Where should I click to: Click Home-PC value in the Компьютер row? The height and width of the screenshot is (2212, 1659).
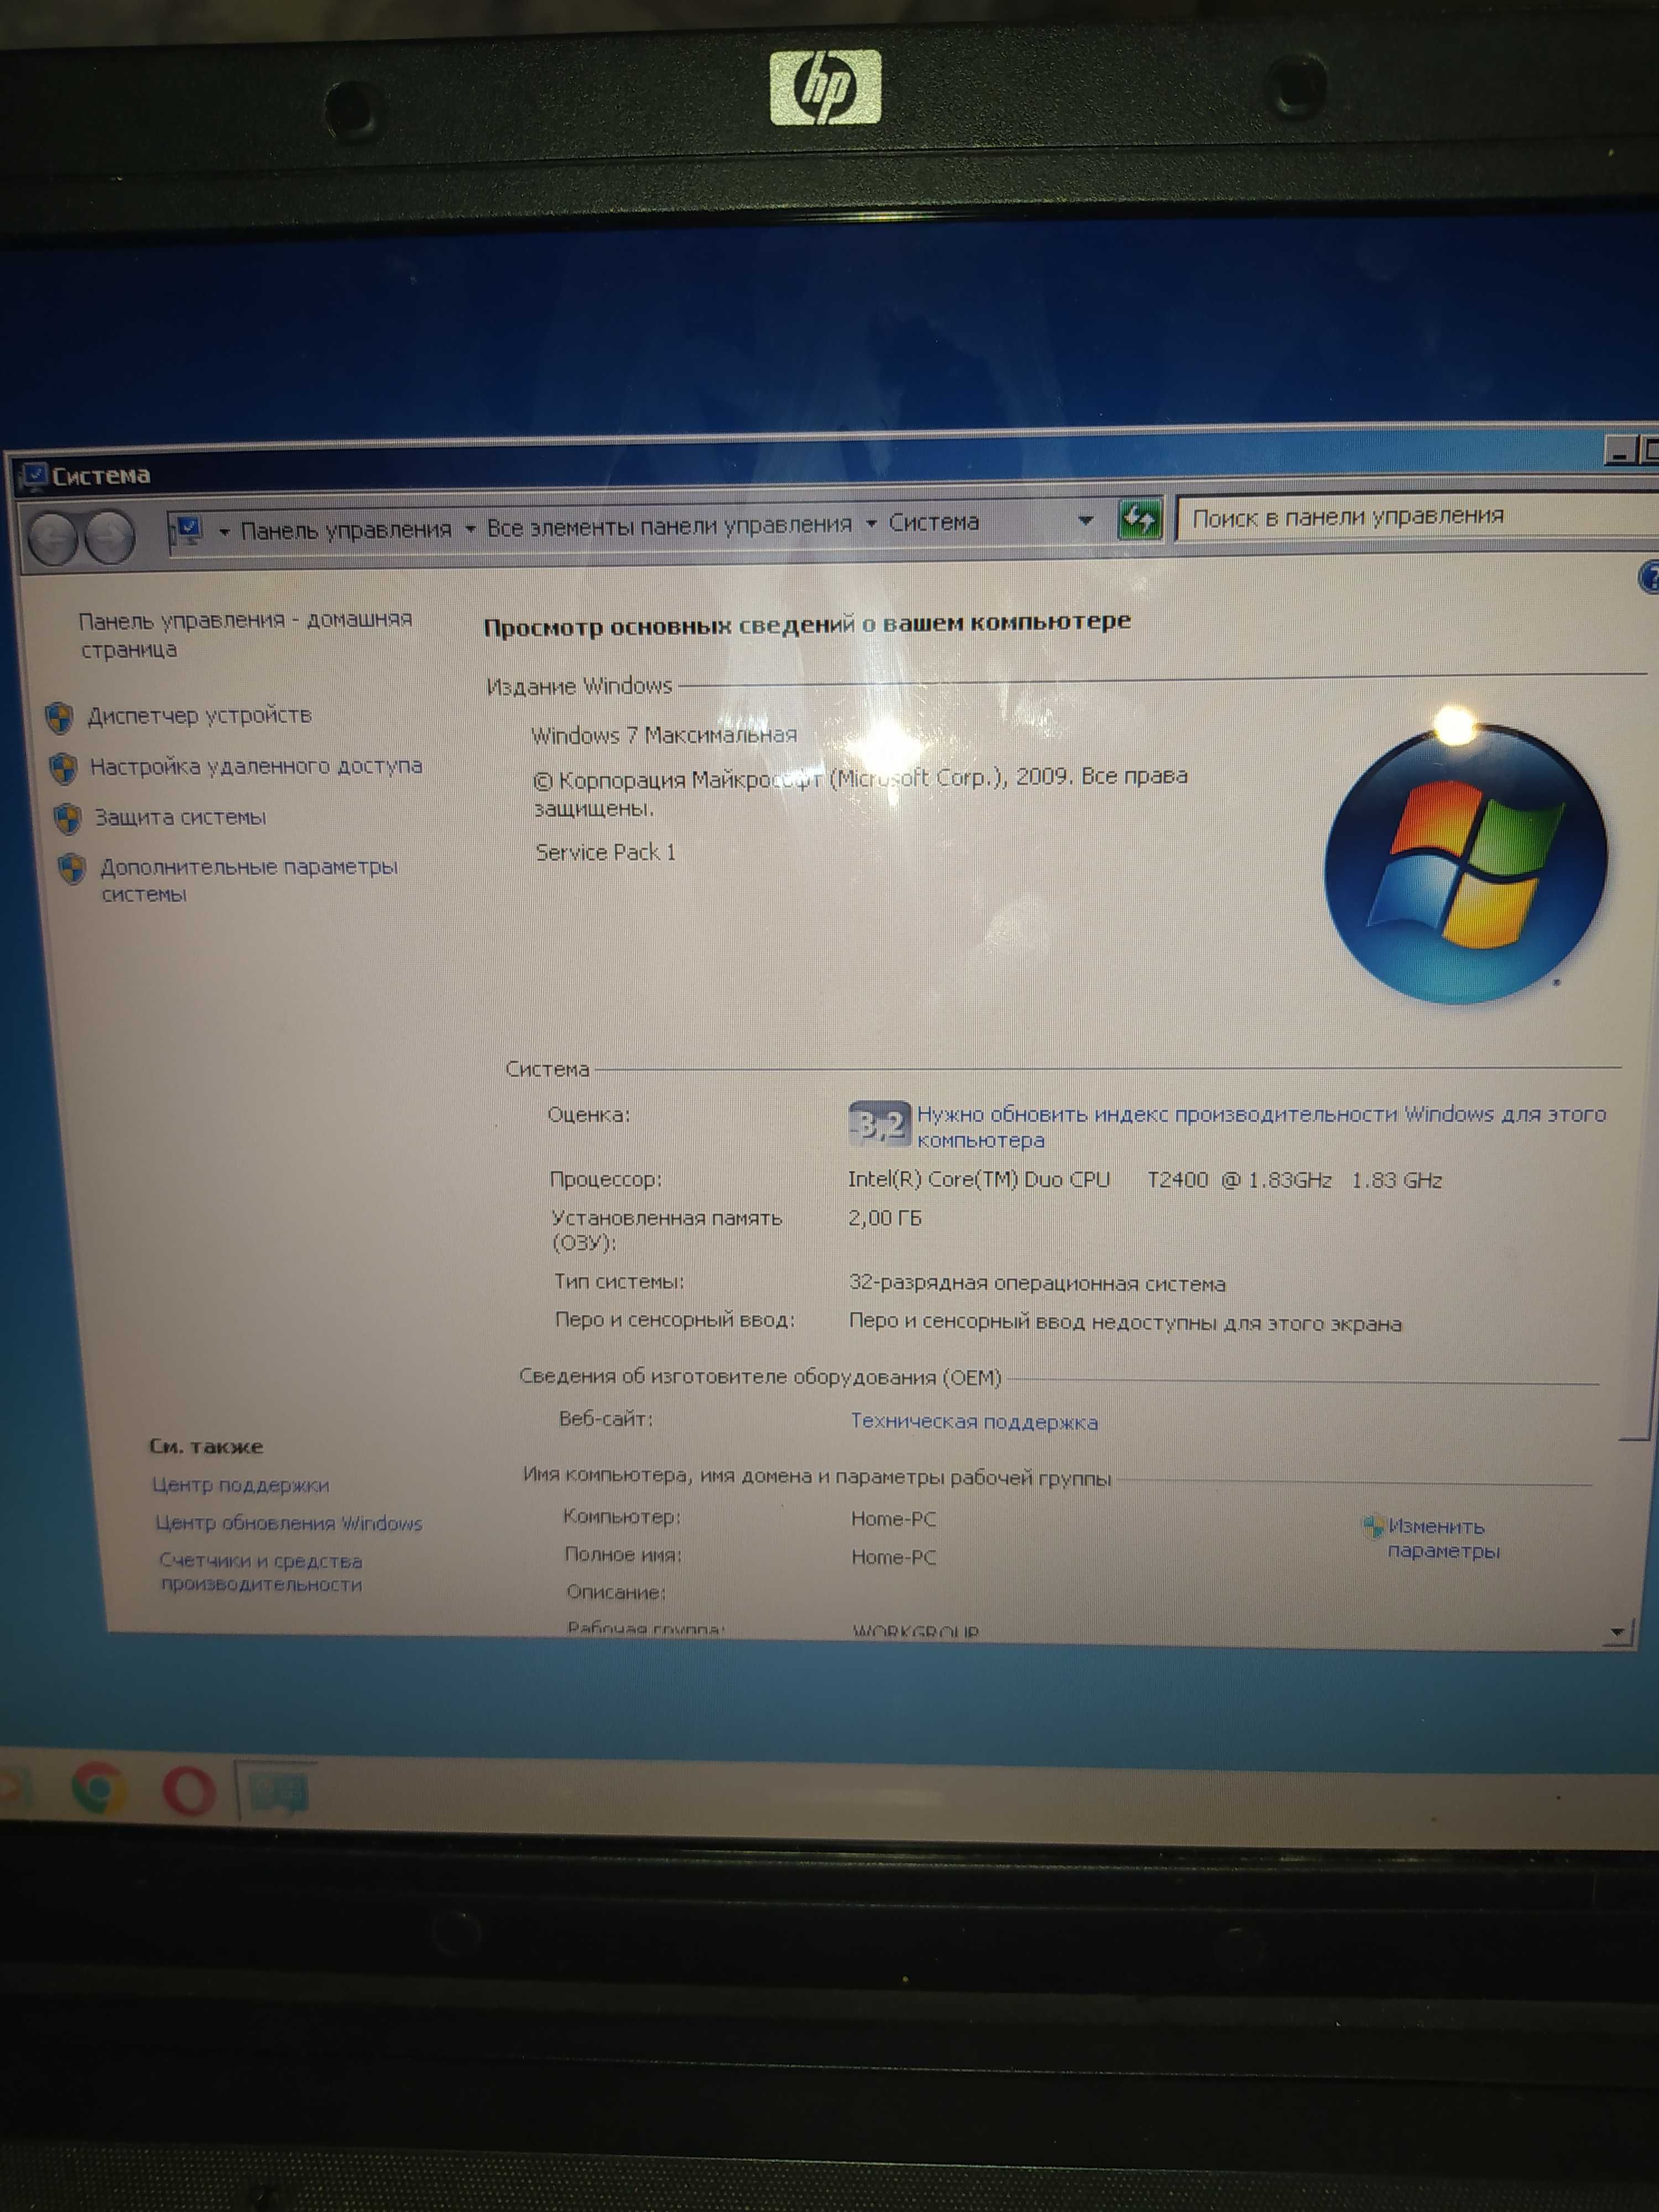[x=894, y=1519]
